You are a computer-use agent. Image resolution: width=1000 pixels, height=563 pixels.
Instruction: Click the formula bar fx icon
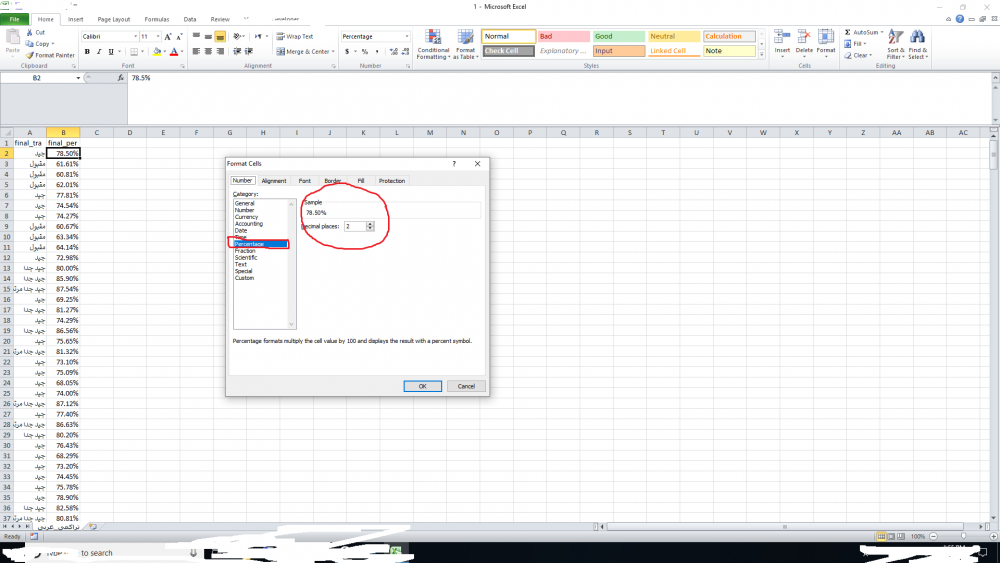pos(121,78)
